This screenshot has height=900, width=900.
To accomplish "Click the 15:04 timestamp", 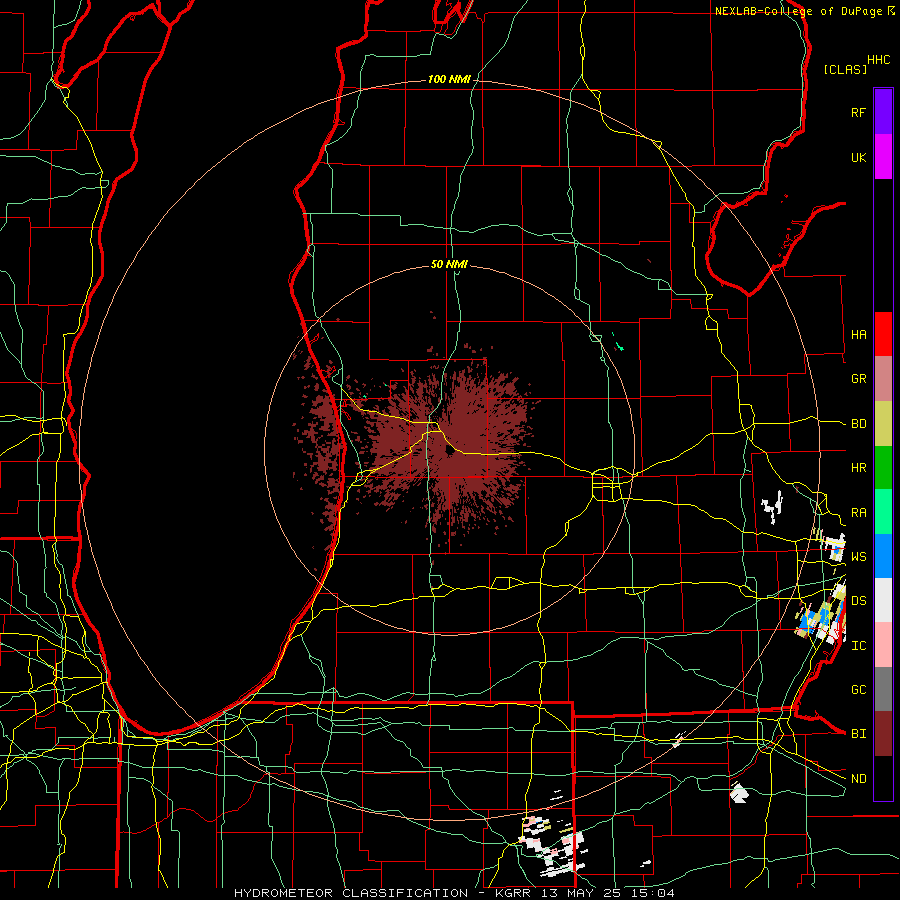I will 654,893.
